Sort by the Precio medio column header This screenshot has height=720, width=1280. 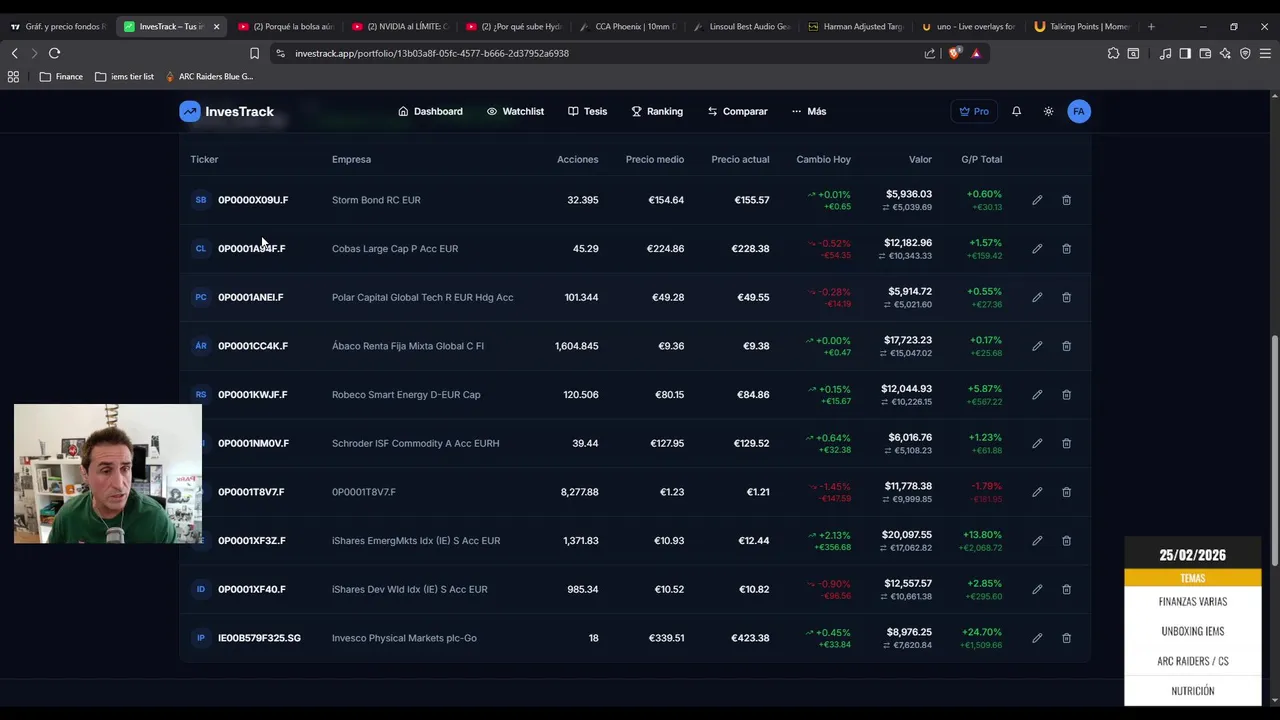pos(655,159)
